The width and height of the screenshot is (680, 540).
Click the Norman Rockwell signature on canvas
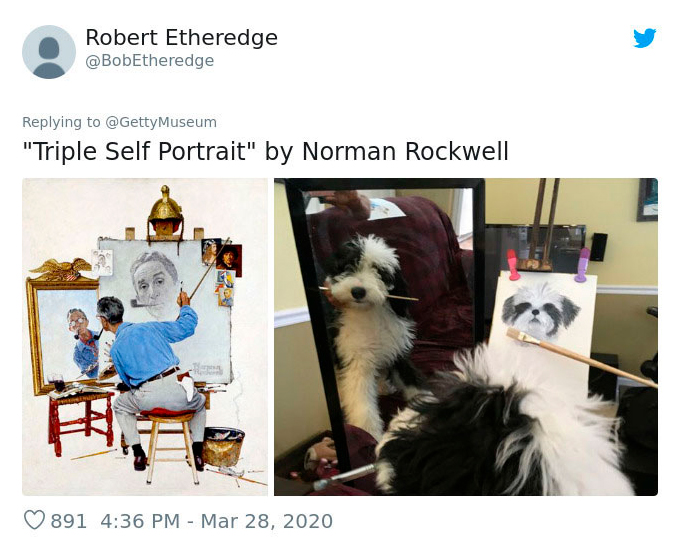[207, 369]
